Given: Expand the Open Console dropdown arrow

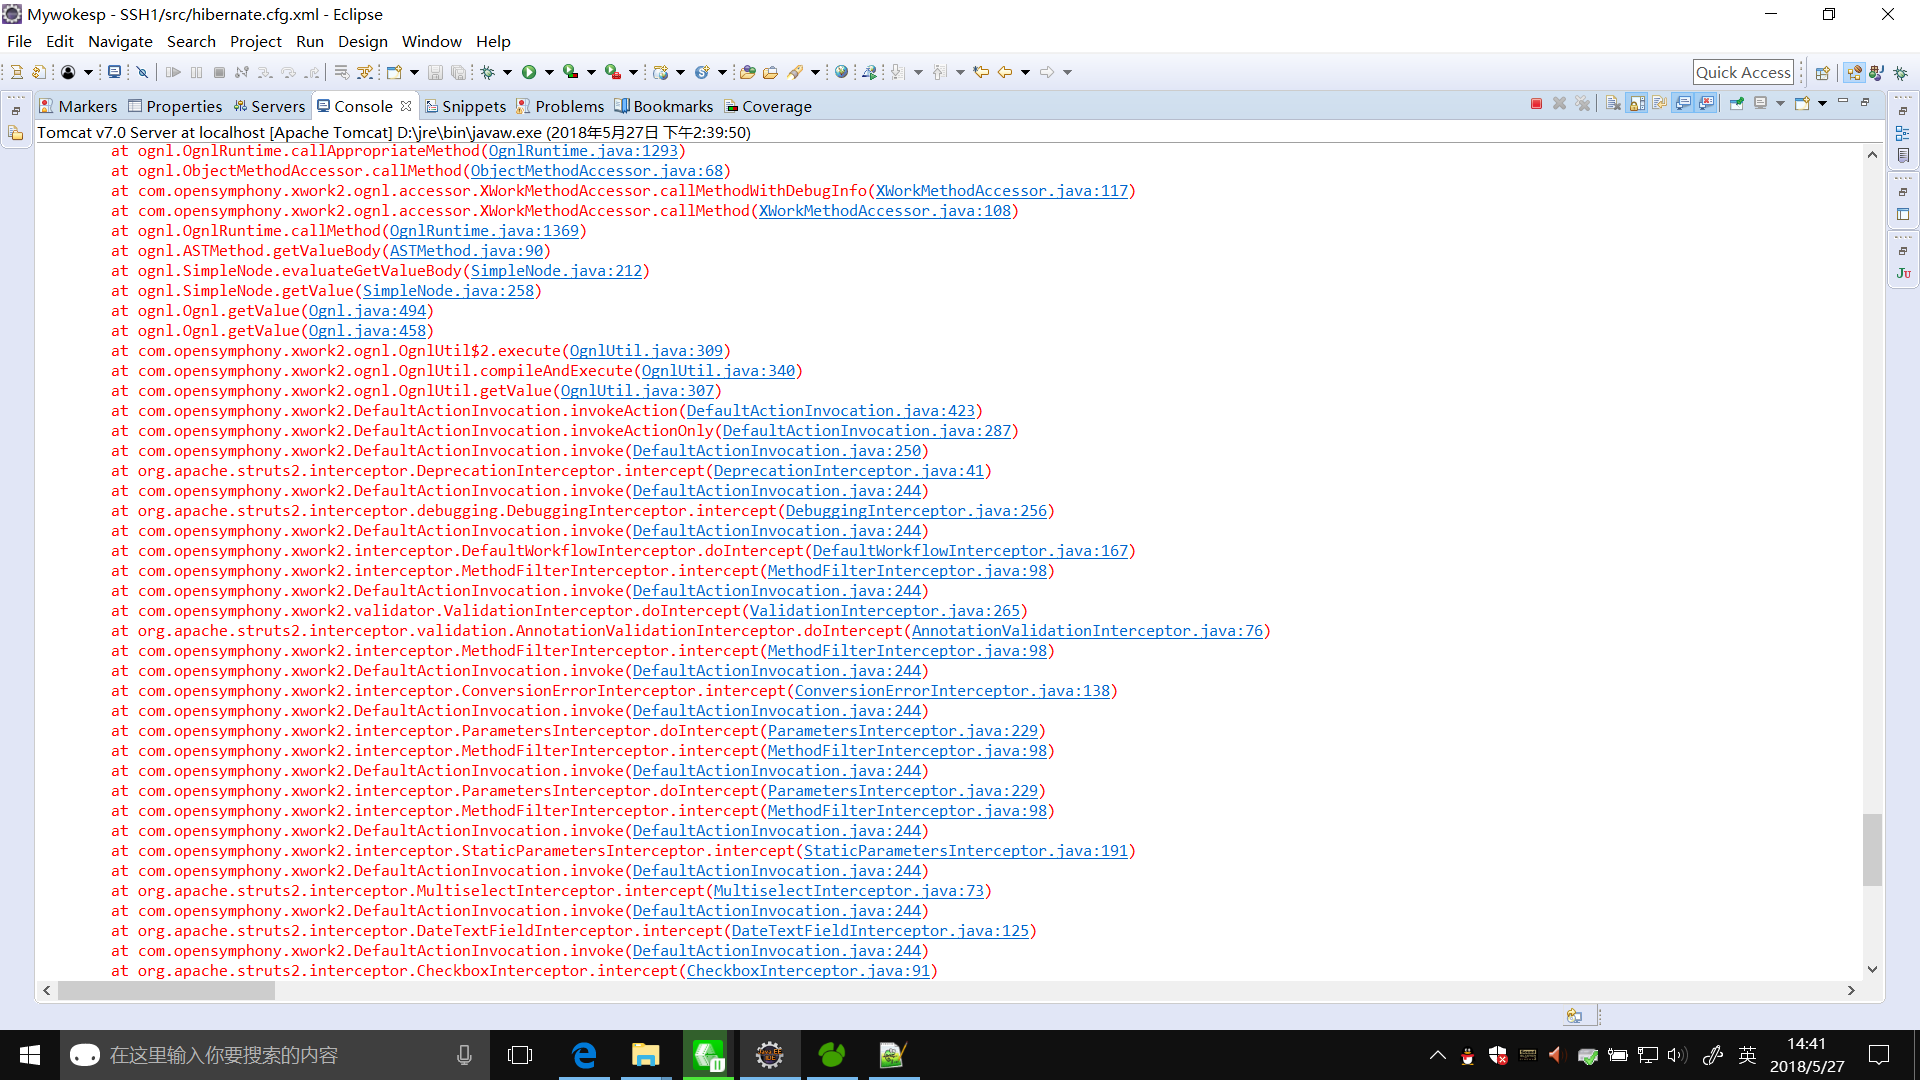Looking at the screenshot, I should click(1823, 104).
